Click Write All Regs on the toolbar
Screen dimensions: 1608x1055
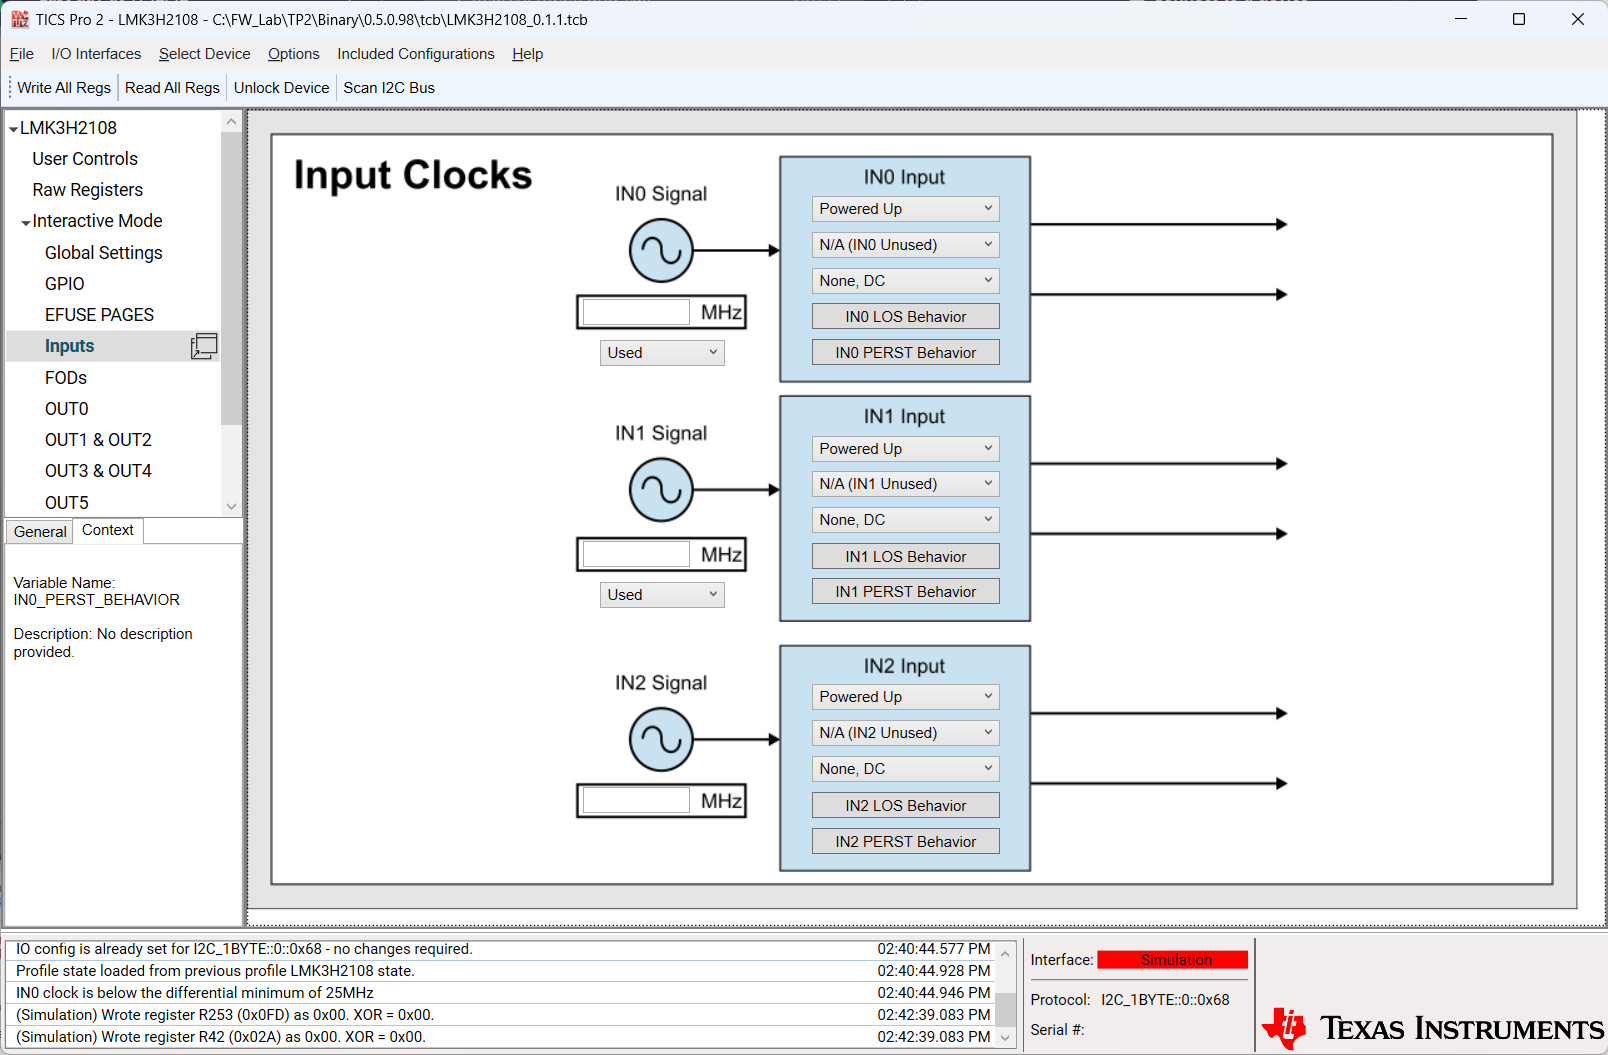62,87
